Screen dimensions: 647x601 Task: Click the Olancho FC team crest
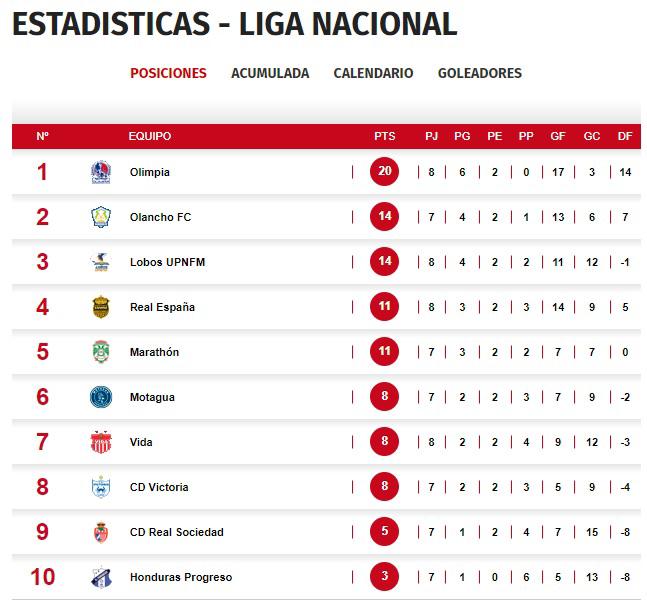click(100, 217)
